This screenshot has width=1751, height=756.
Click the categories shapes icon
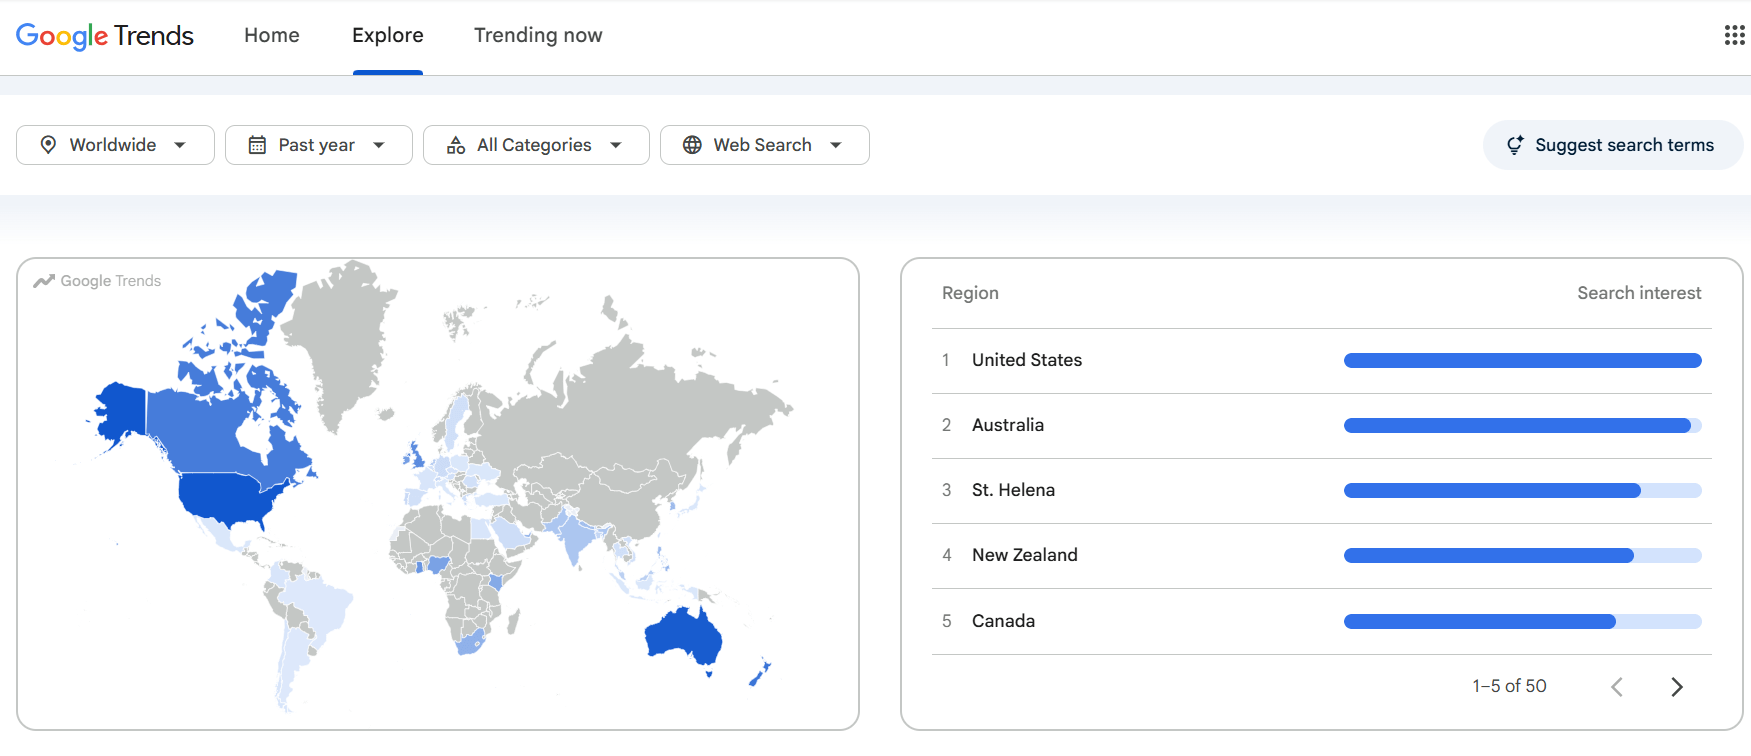point(456,145)
